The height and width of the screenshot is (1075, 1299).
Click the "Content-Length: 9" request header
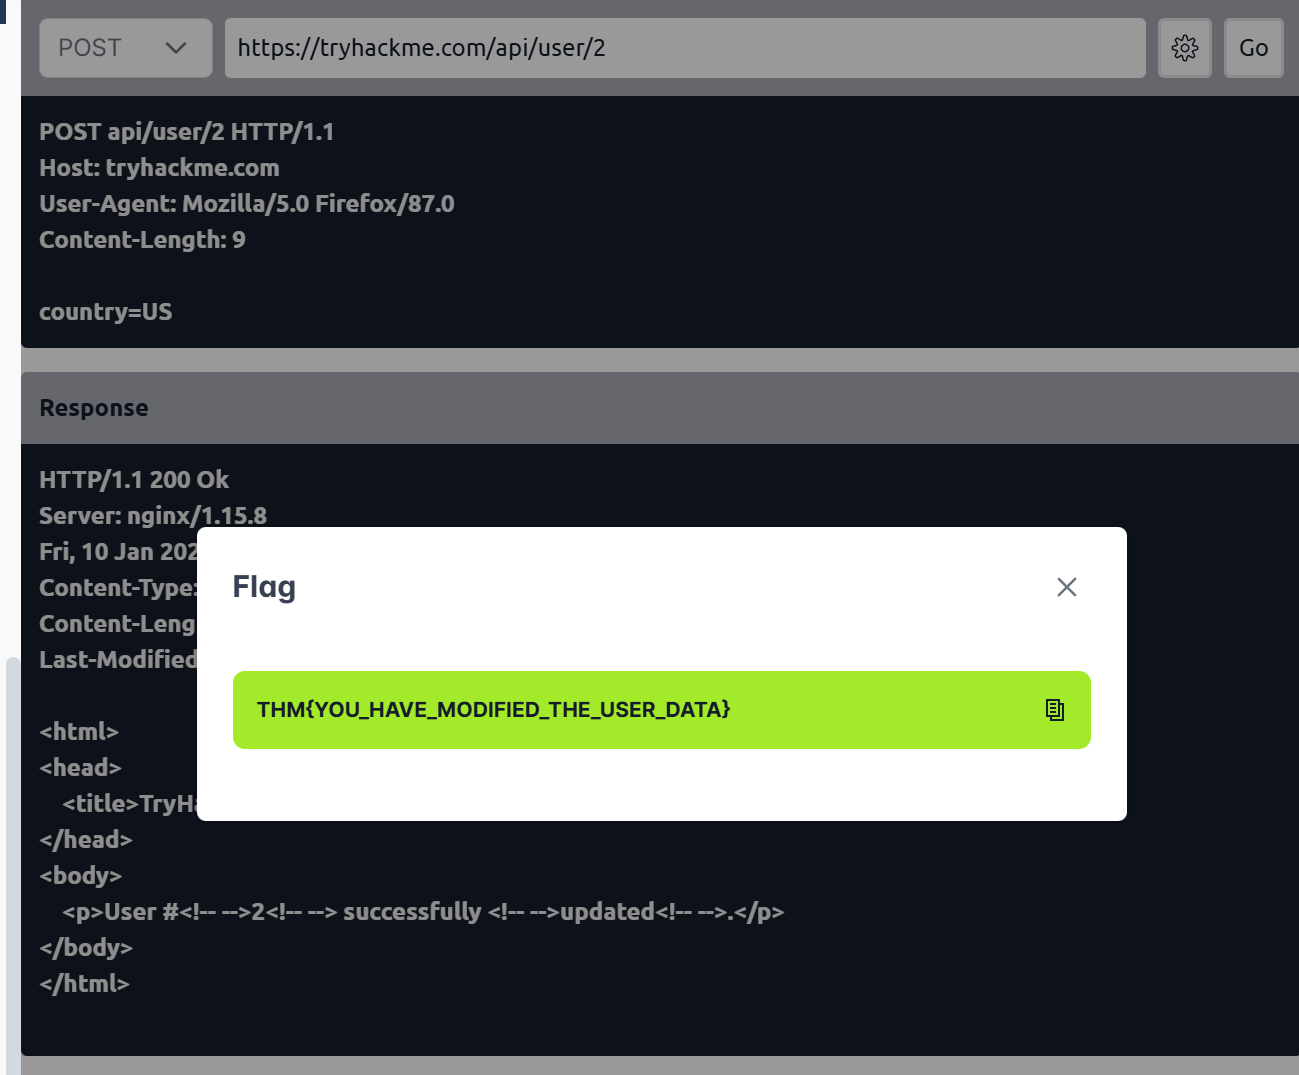coord(142,240)
